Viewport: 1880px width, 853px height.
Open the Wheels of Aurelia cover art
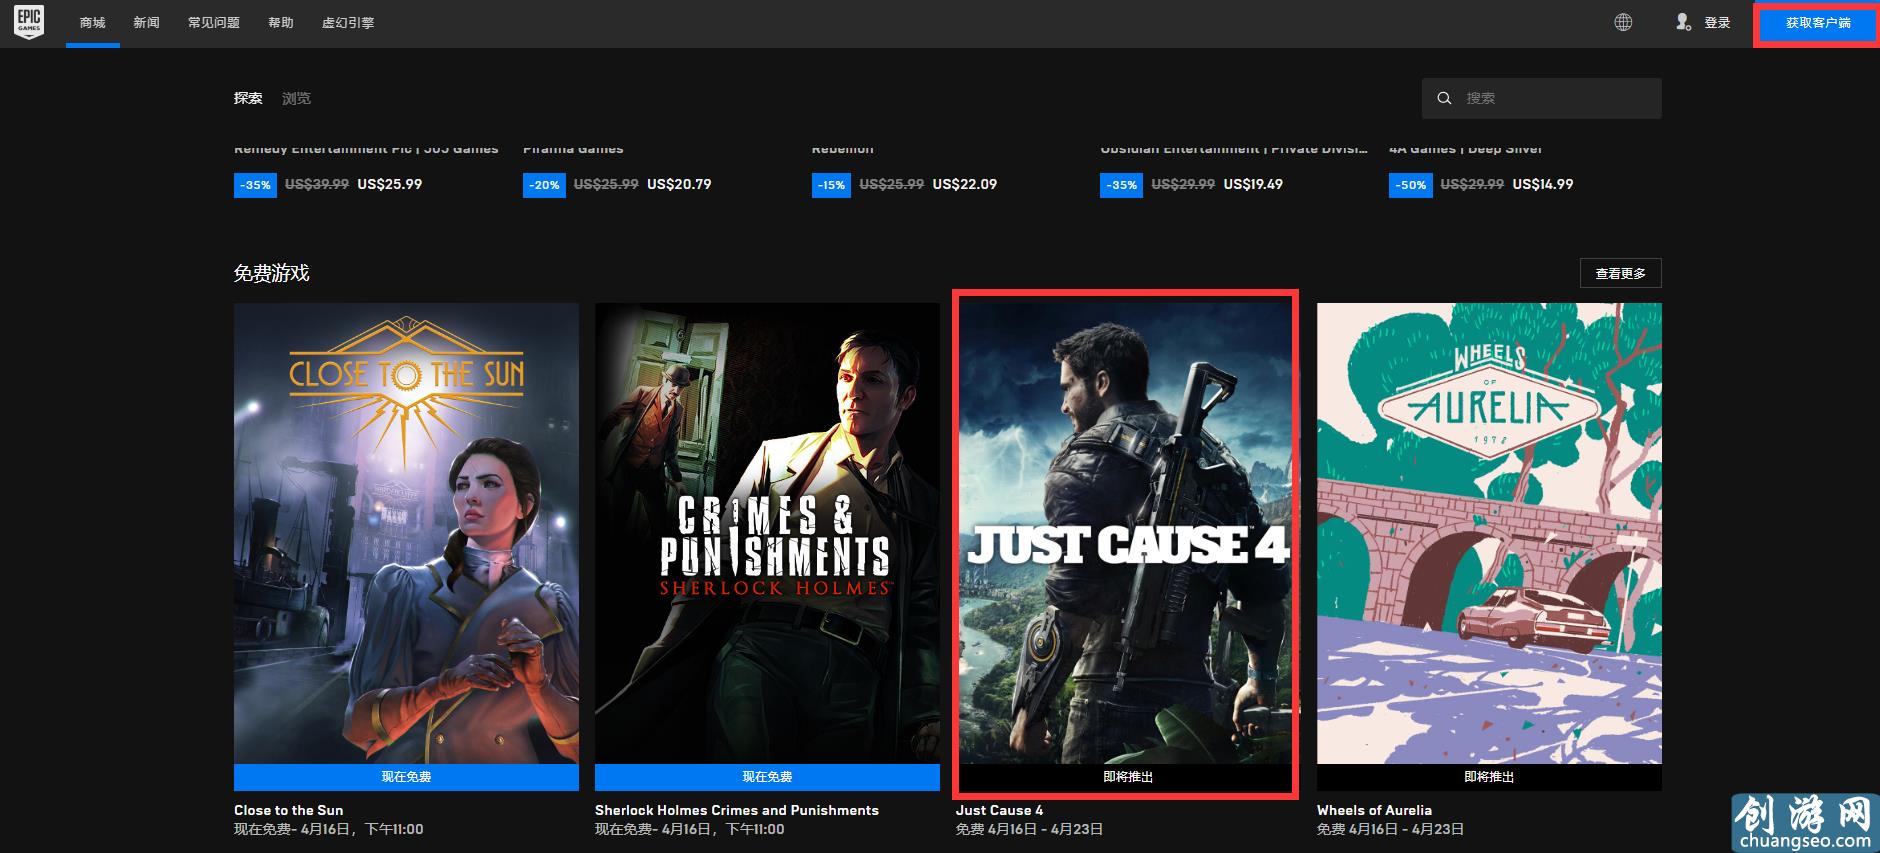tap(1489, 533)
